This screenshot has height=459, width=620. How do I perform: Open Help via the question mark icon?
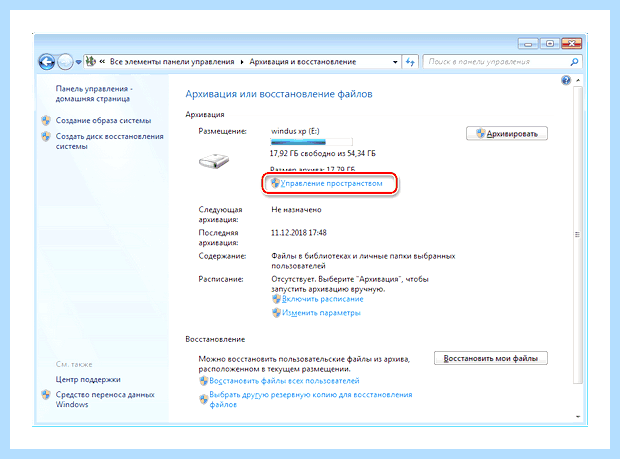(566, 80)
